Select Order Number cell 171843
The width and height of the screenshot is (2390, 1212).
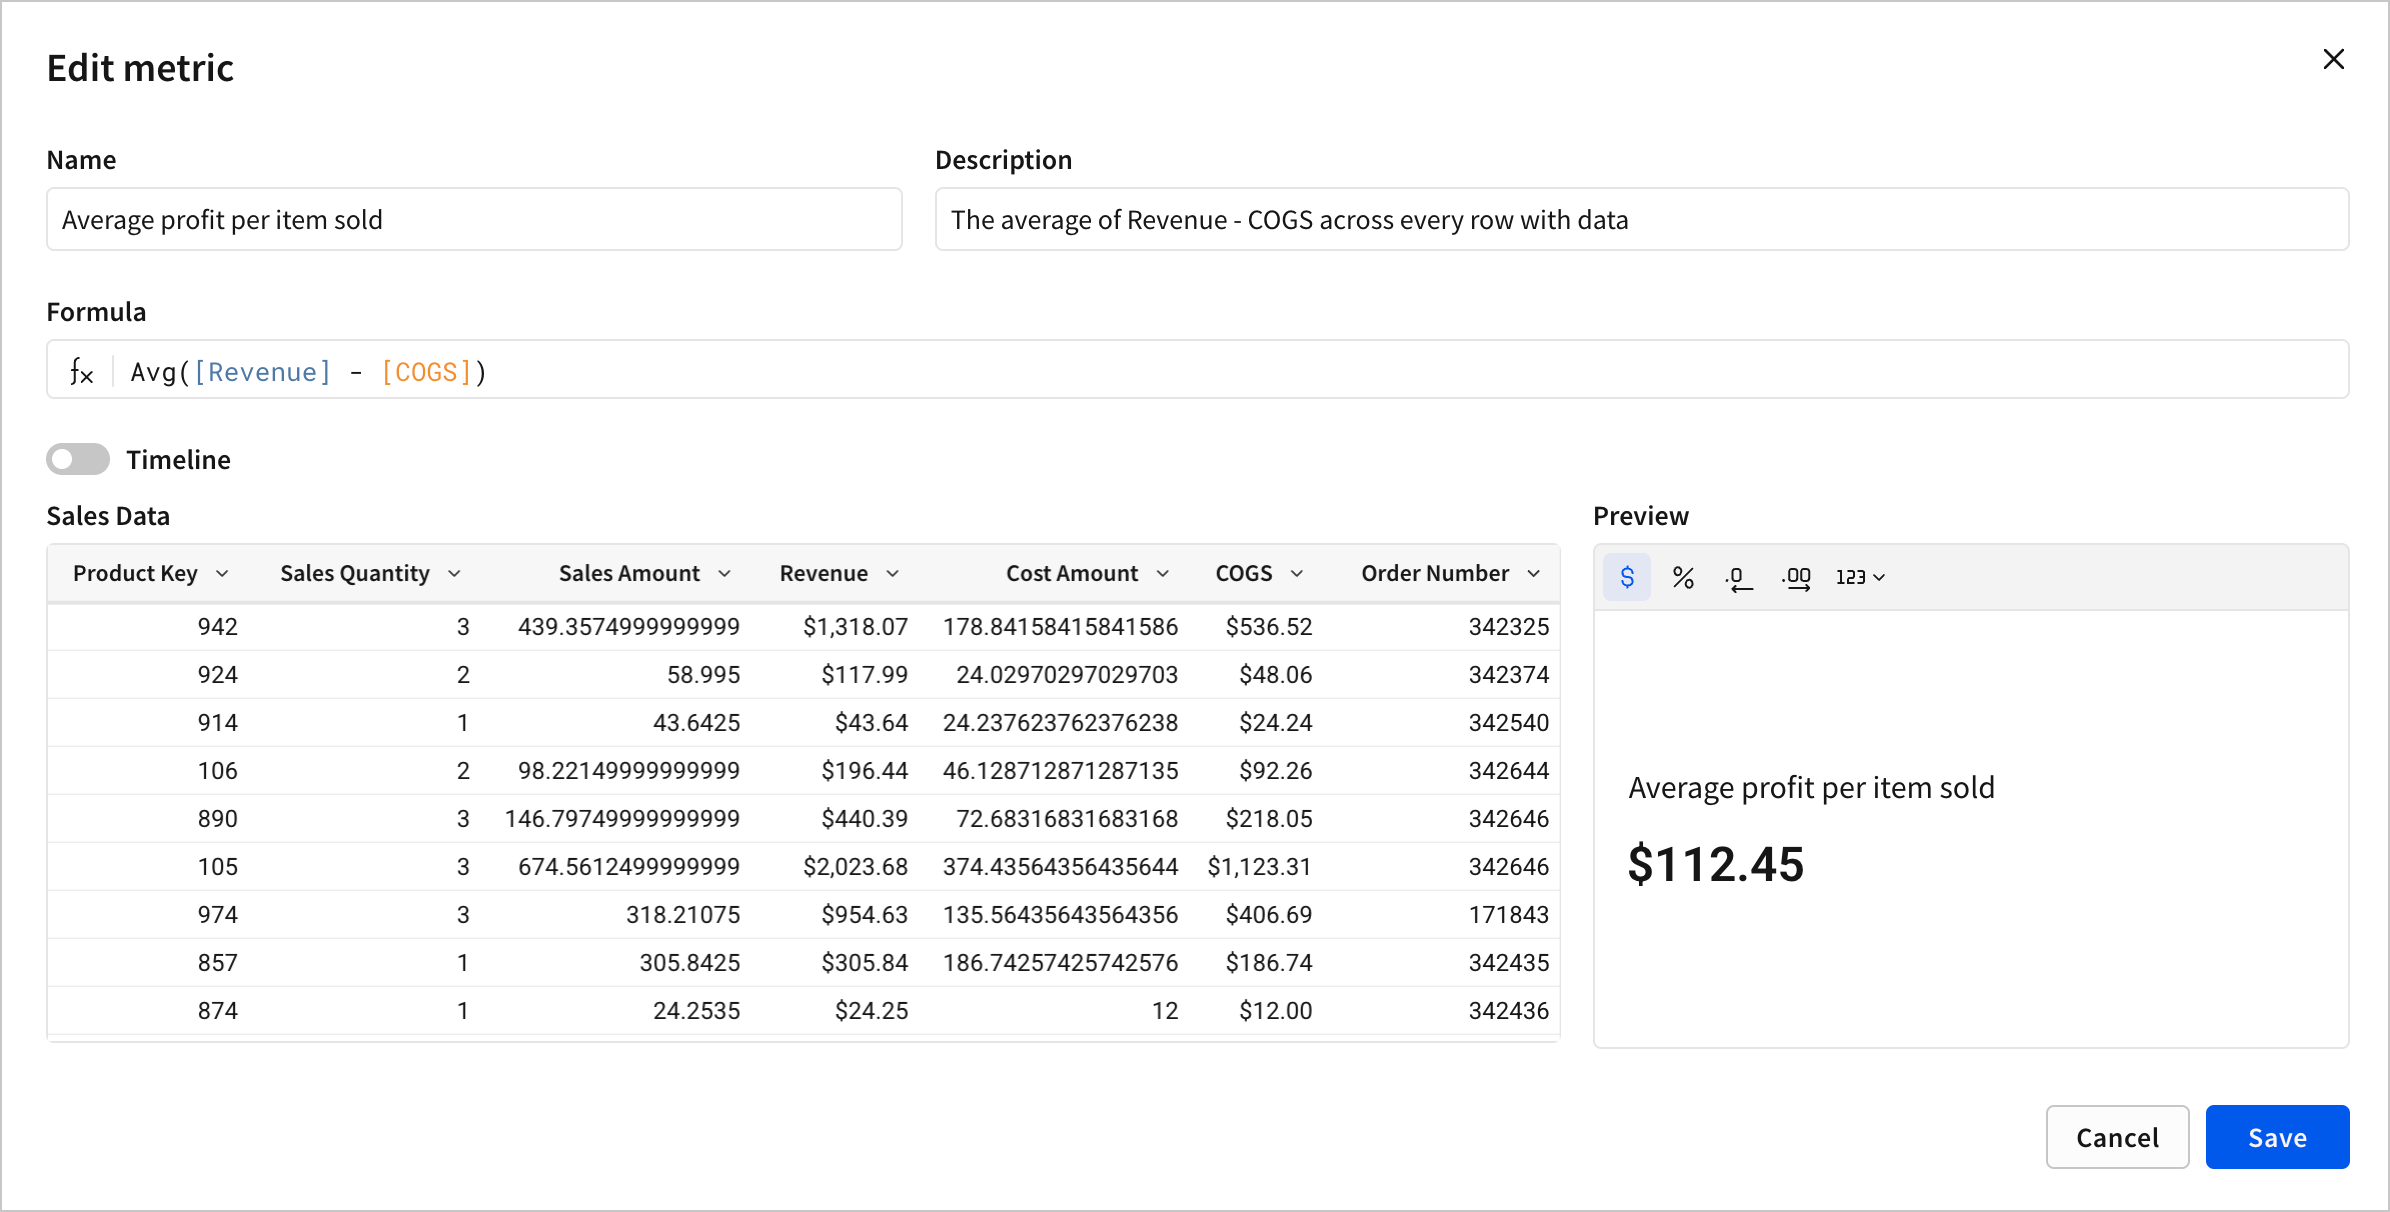click(x=1508, y=915)
